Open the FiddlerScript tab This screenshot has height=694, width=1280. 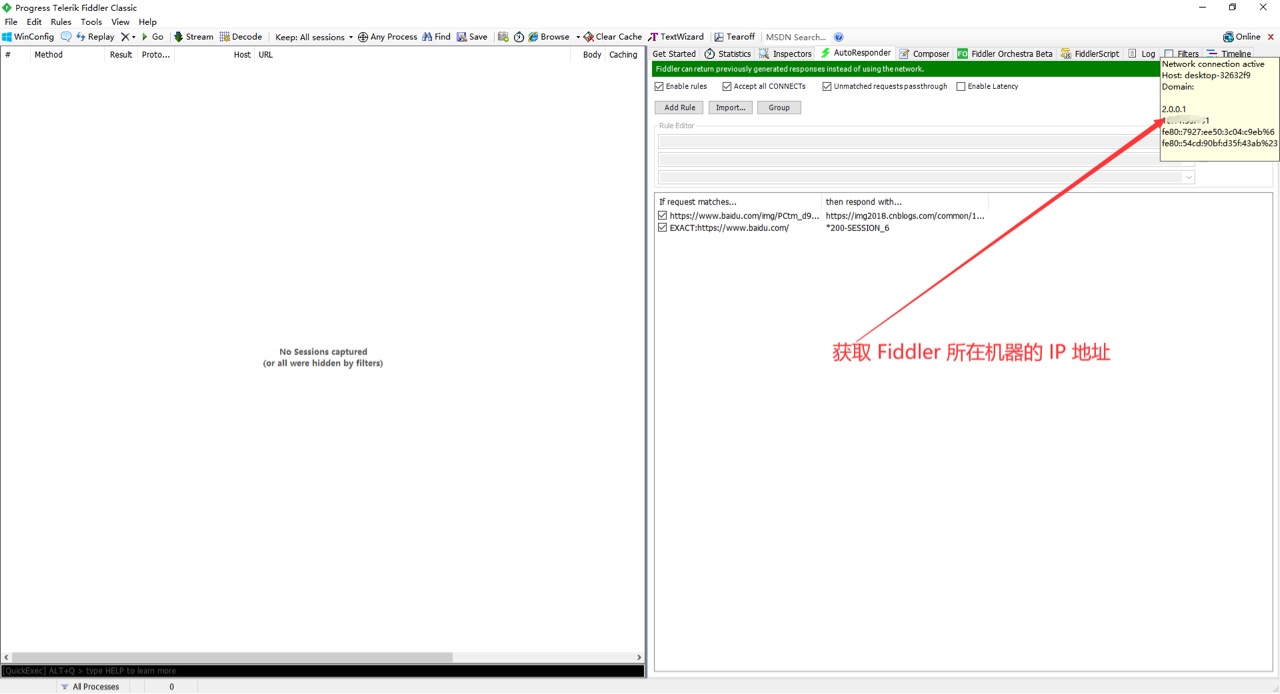point(1090,54)
